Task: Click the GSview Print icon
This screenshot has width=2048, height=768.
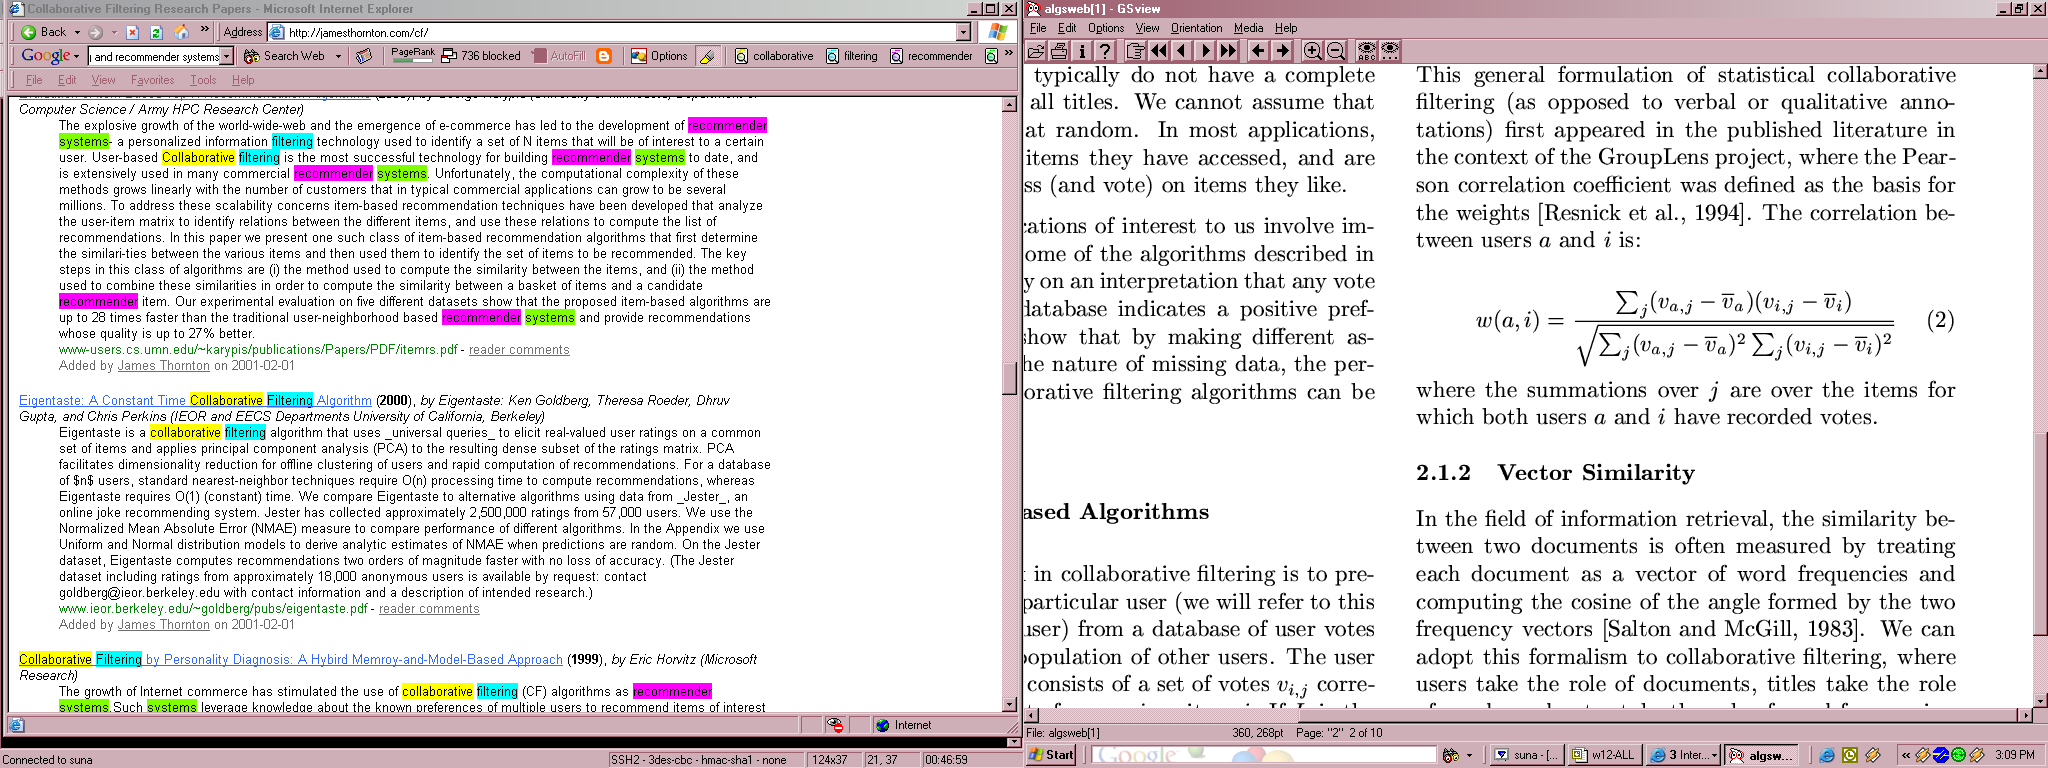Action: (x=1059, y=51)
